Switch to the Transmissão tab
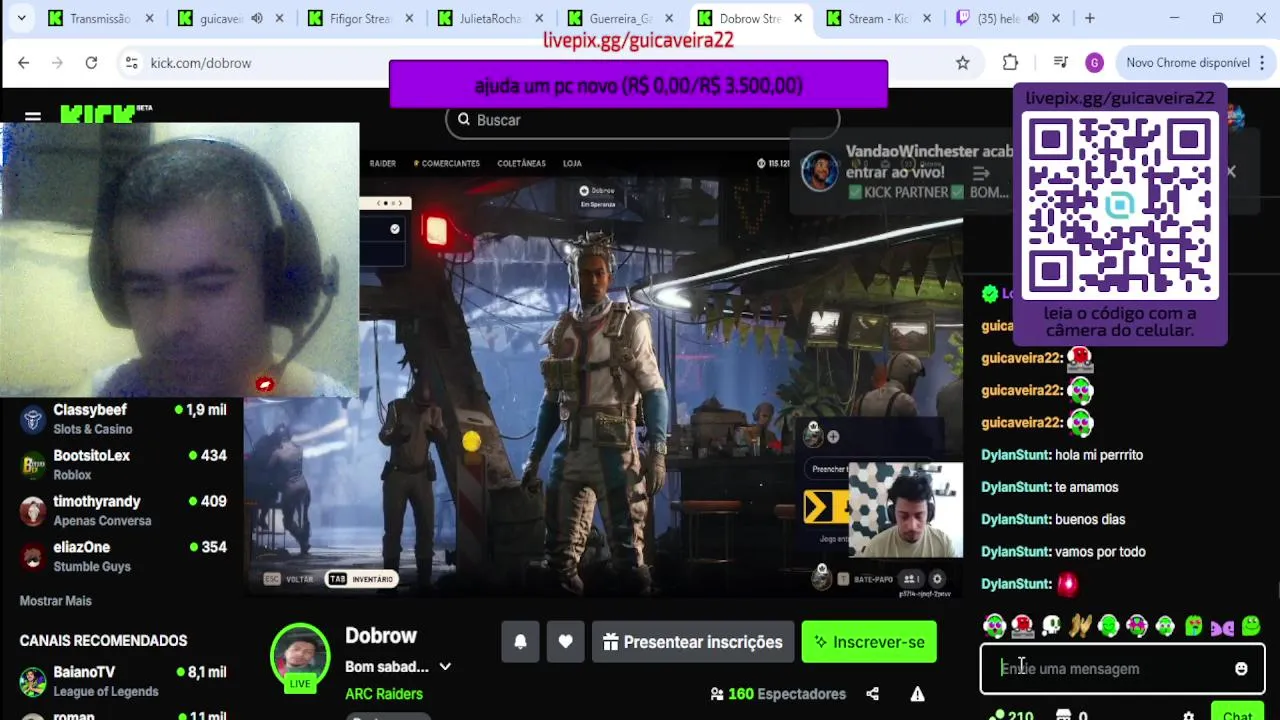 click(100, 18)
